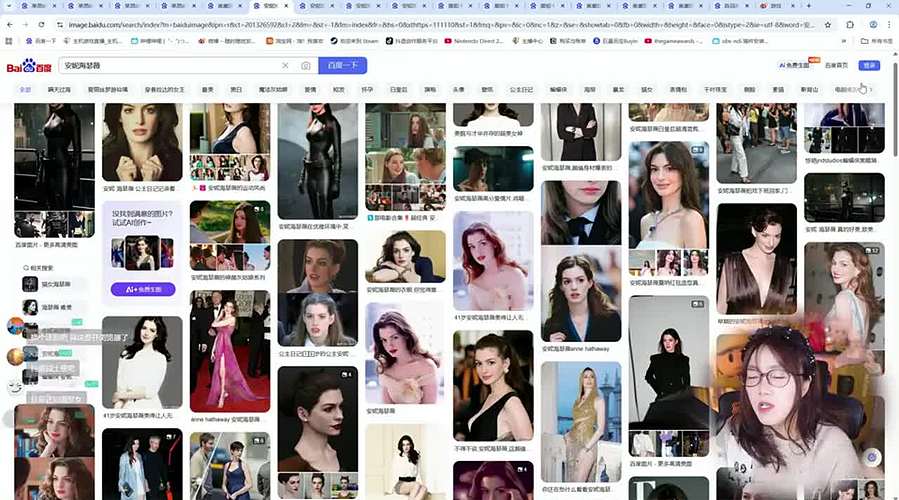Select the 全部 filter tab
This screenshot has height=500, width=899.
click(x=25, y=89)
